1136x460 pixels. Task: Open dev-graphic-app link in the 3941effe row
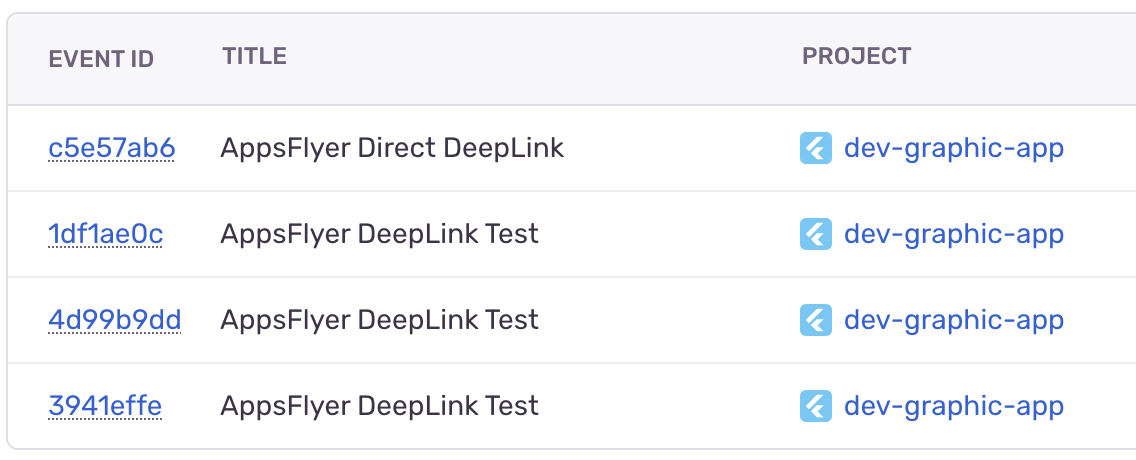[953, 406]
